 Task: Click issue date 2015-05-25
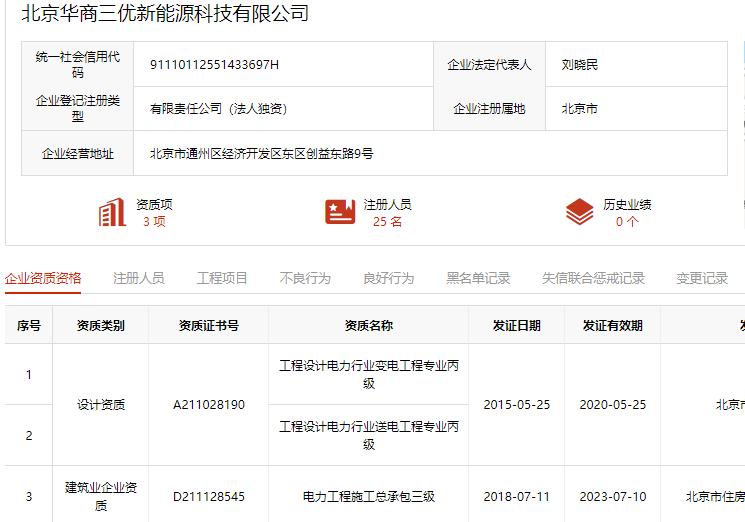click(516, 405)
